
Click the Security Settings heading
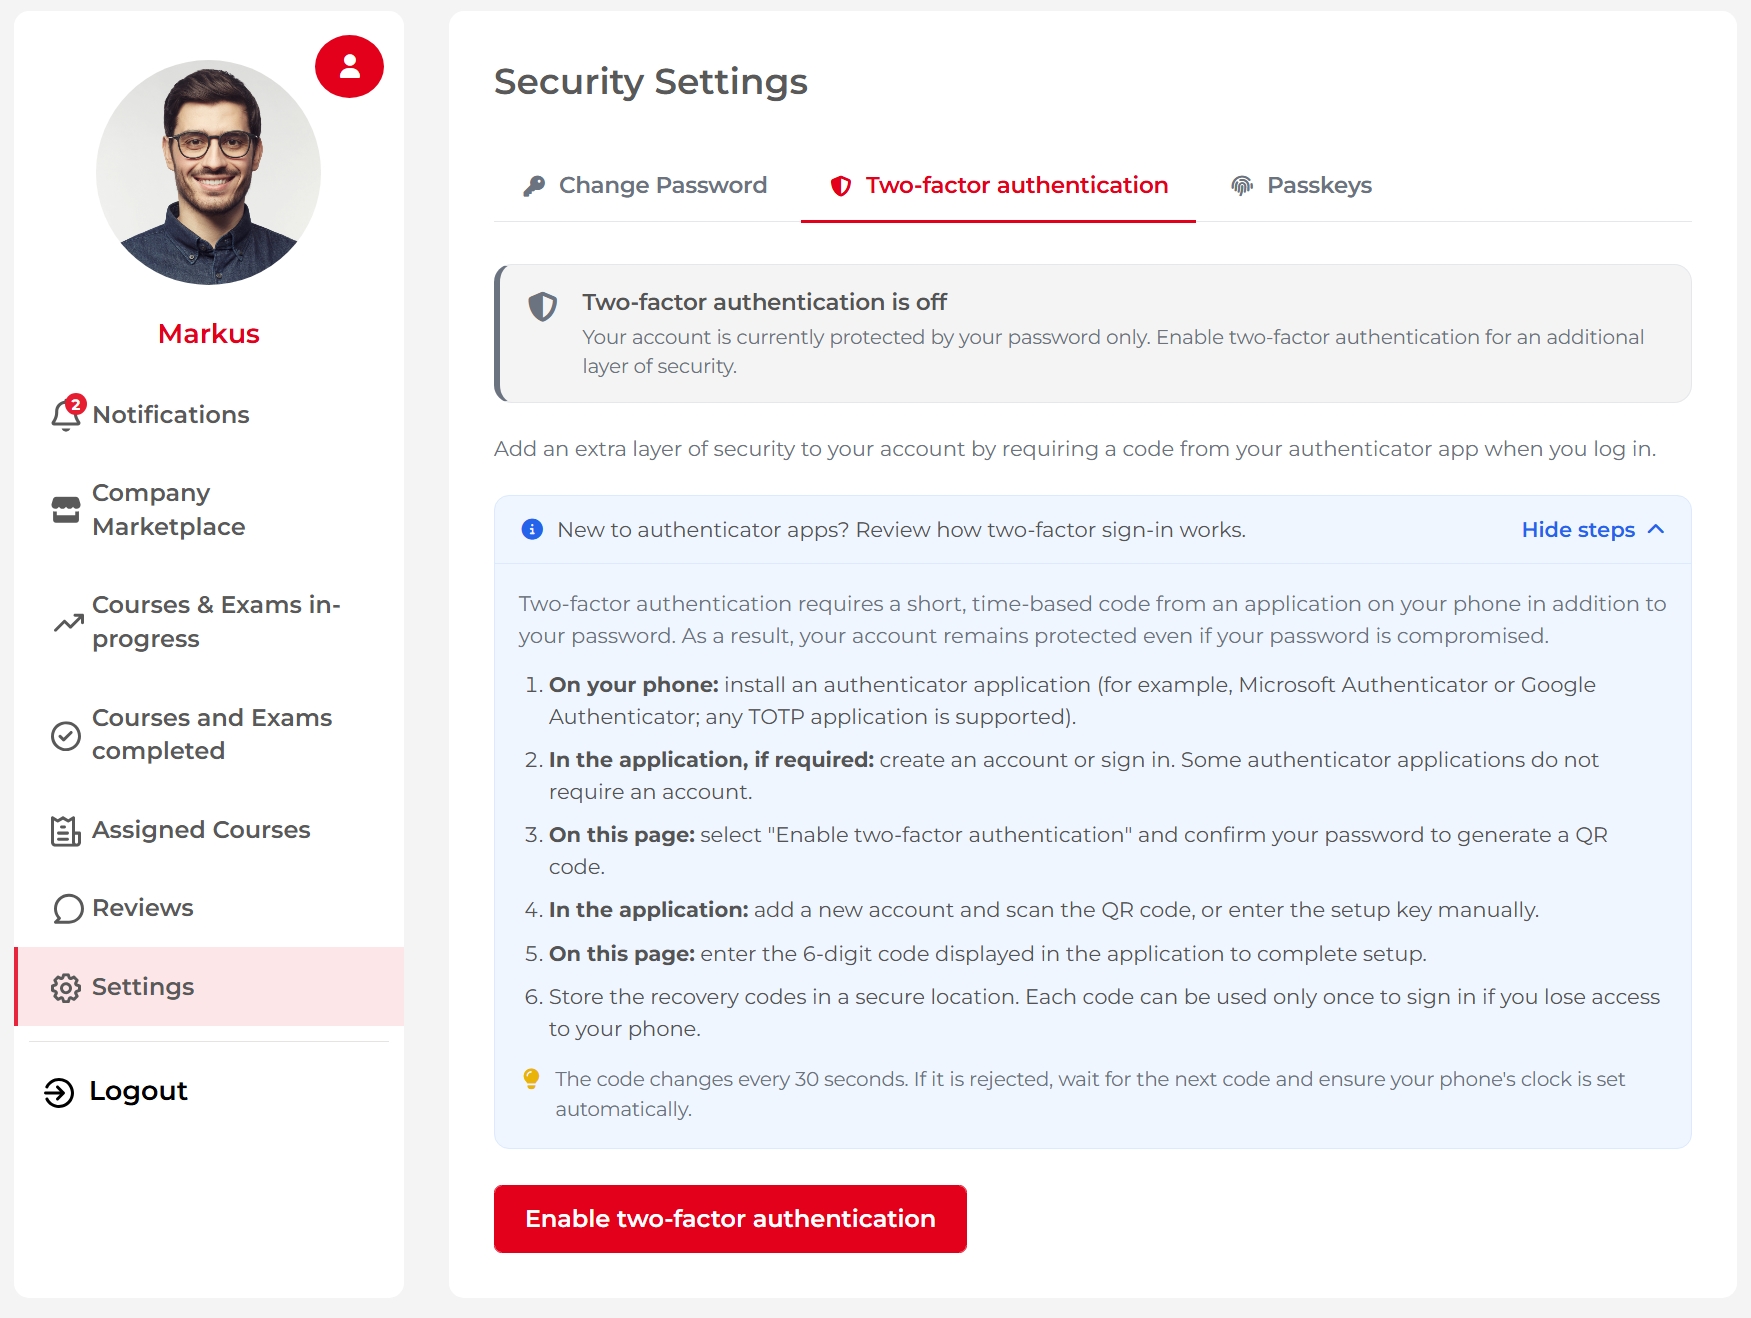651,82
